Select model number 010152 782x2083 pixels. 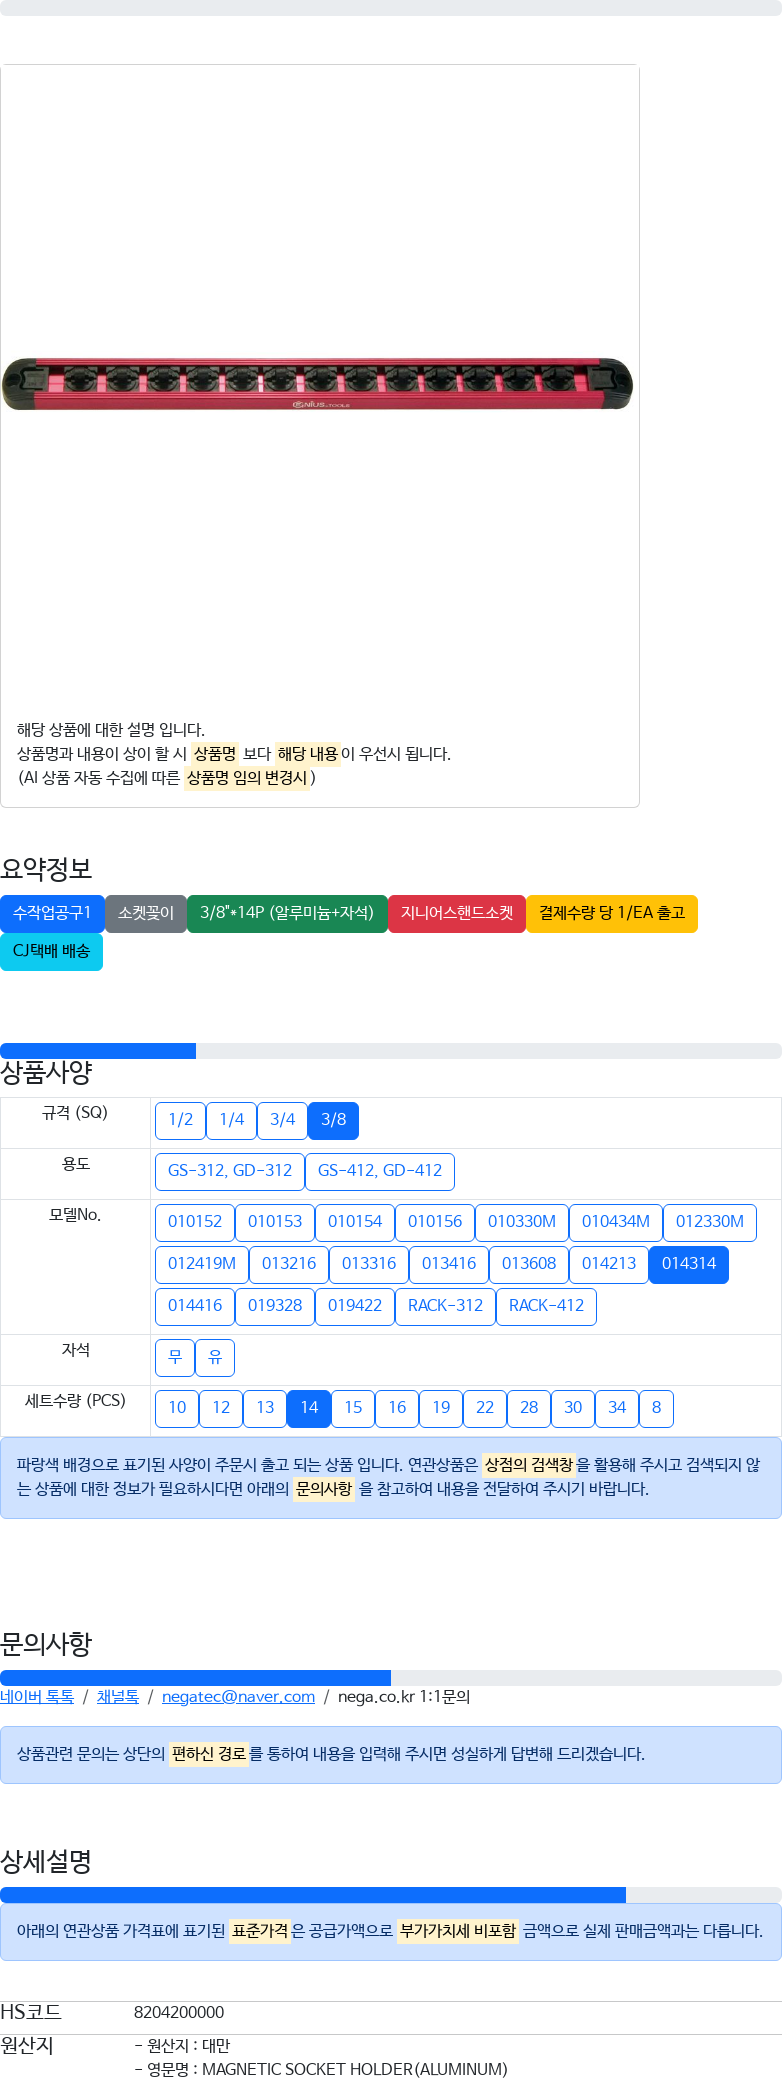[x=195, y=1222]
